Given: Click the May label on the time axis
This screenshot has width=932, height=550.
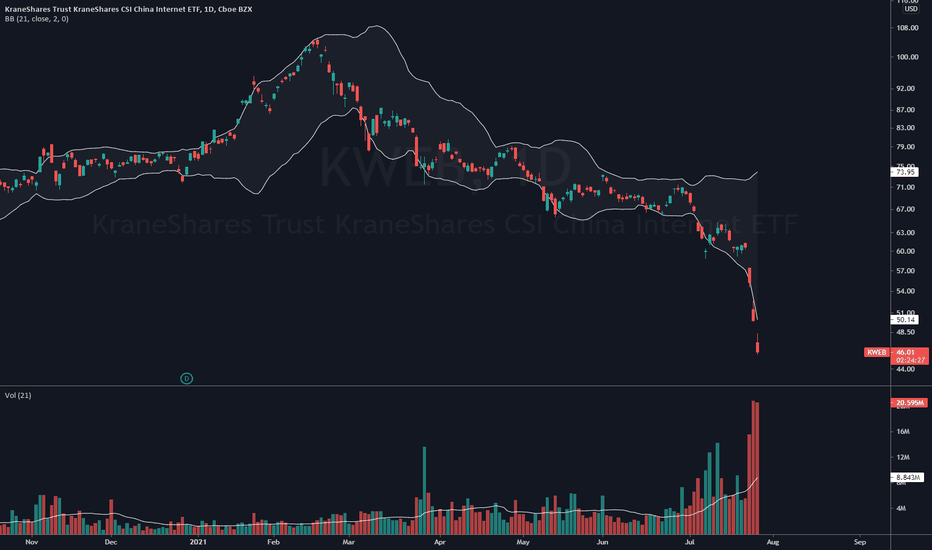Looking at the screenshot, I should pos(523,542).
